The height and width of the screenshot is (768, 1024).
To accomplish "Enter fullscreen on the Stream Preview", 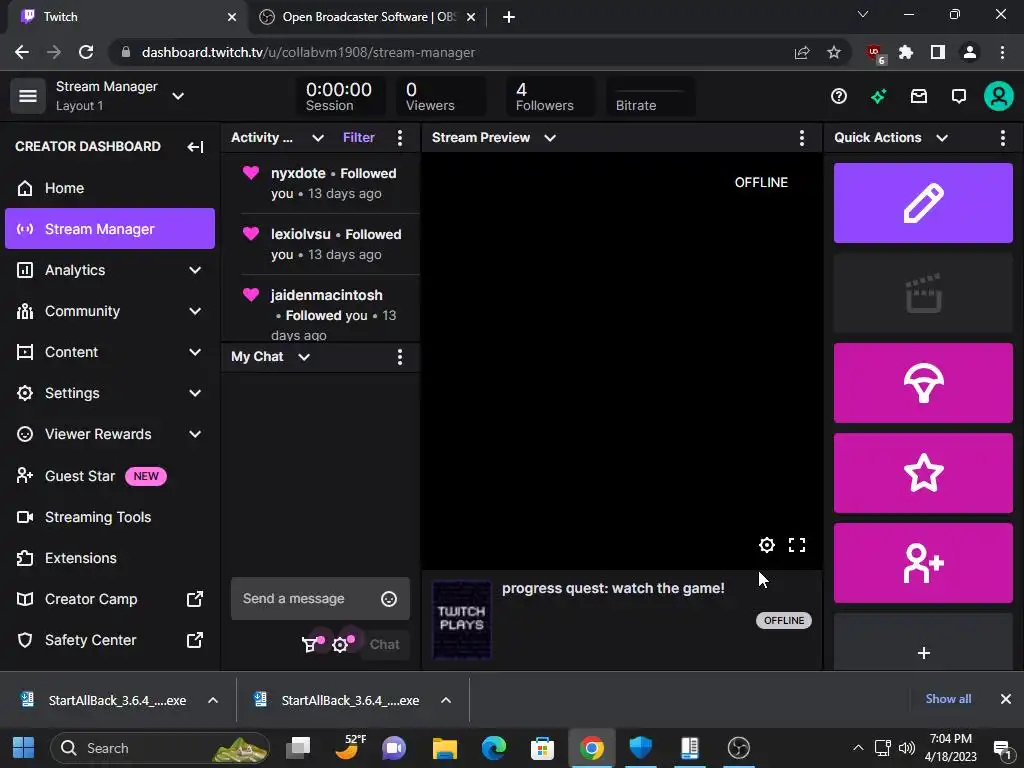I will 797,545.
